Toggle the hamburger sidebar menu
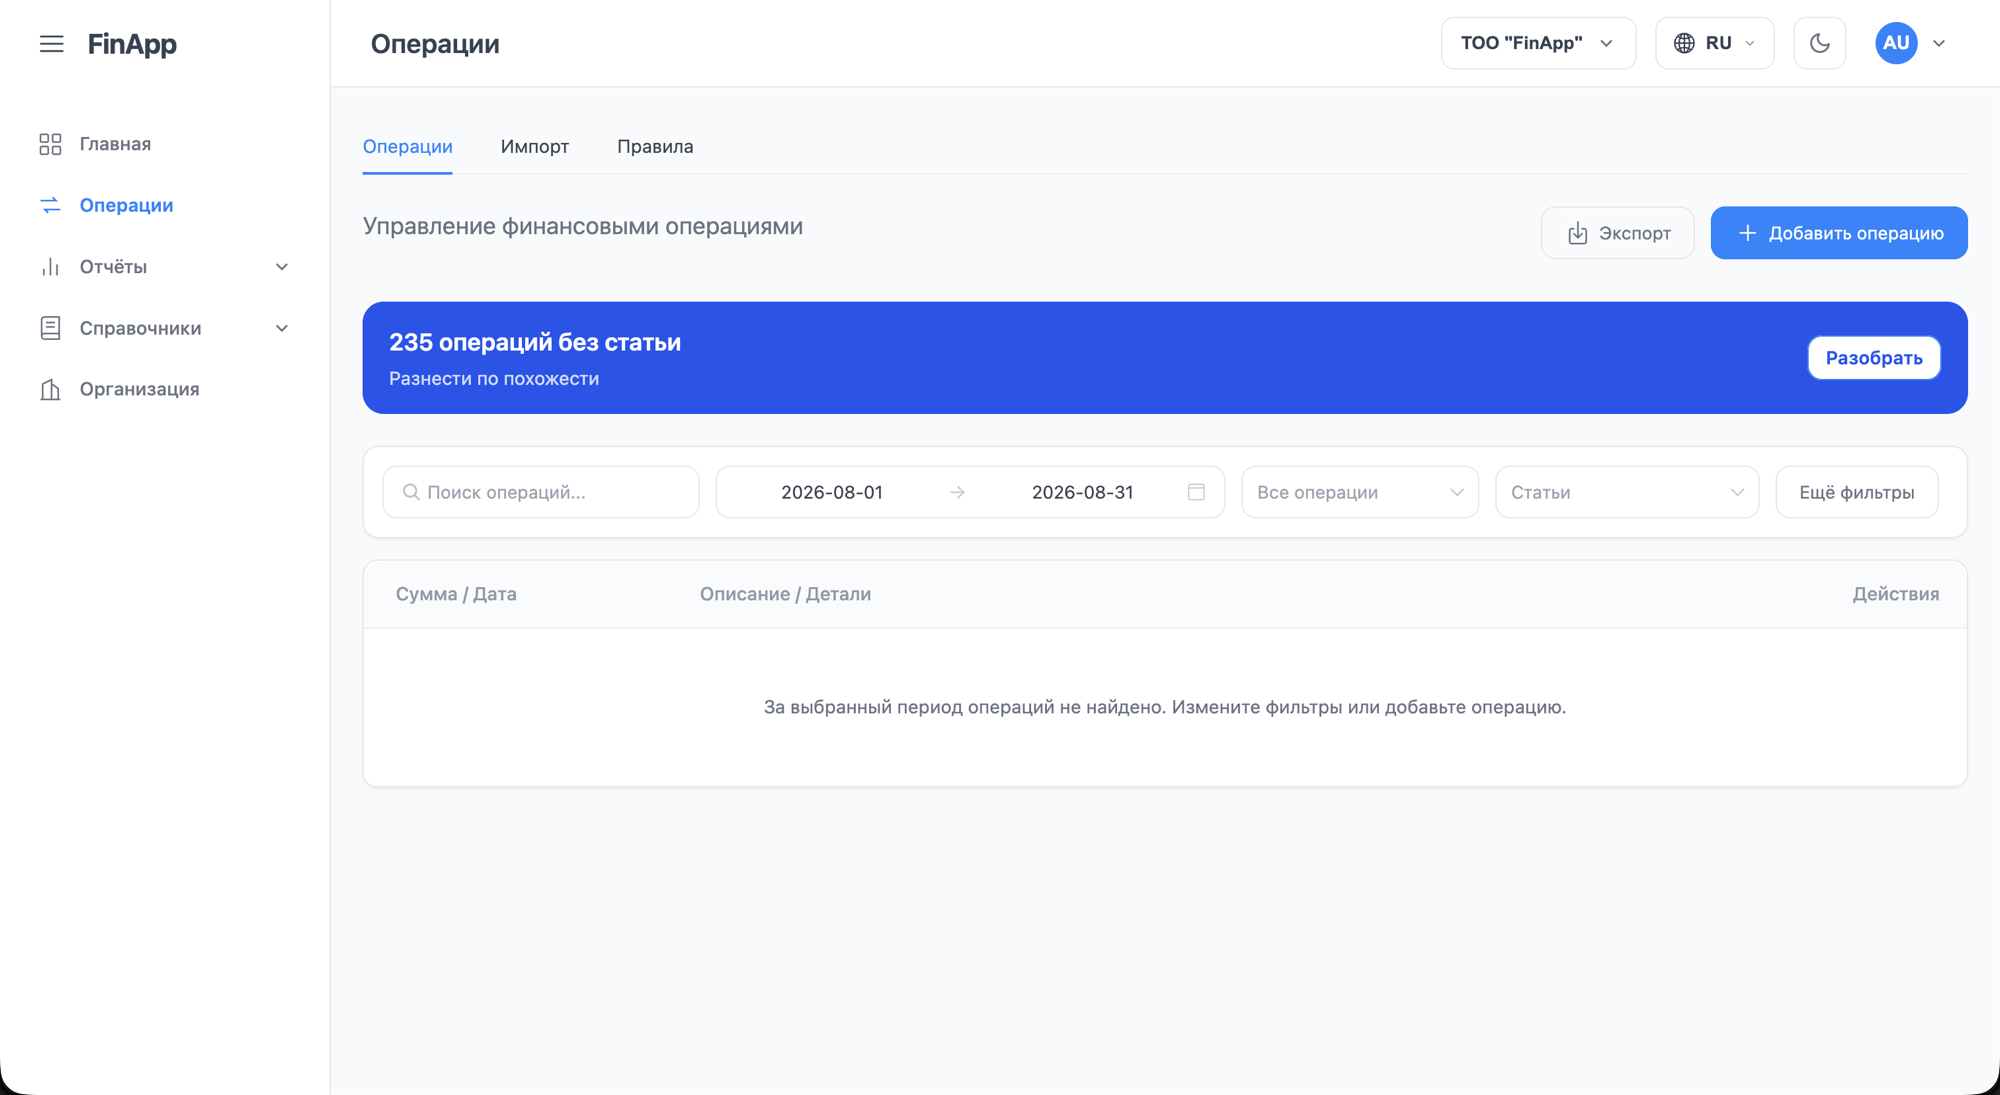Image resolution: width=2000 pixels, height=1095 pixels. 51,43
